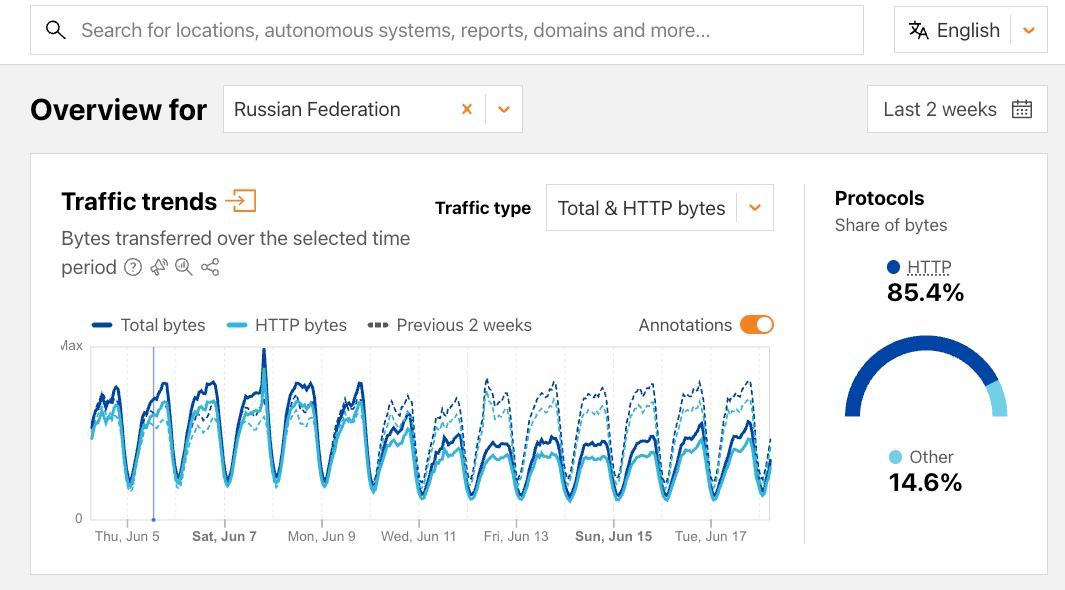Click the Protocols heading

(x=880, y=198)
